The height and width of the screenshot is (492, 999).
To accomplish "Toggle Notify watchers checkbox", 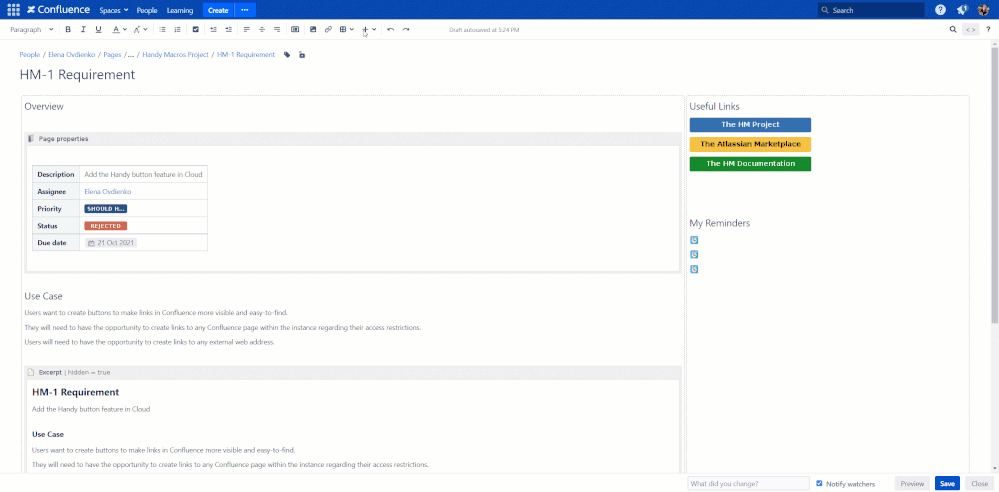I will 819,483.
